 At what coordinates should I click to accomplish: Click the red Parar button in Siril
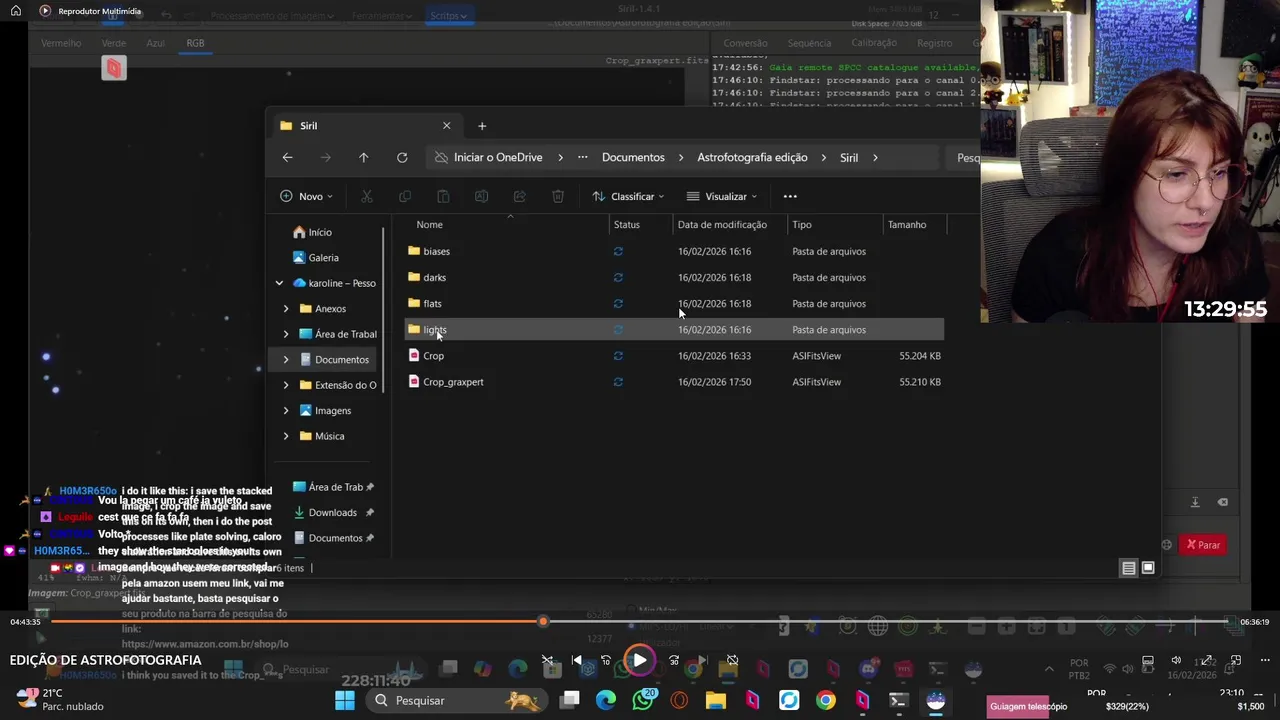pos(1203,546)
